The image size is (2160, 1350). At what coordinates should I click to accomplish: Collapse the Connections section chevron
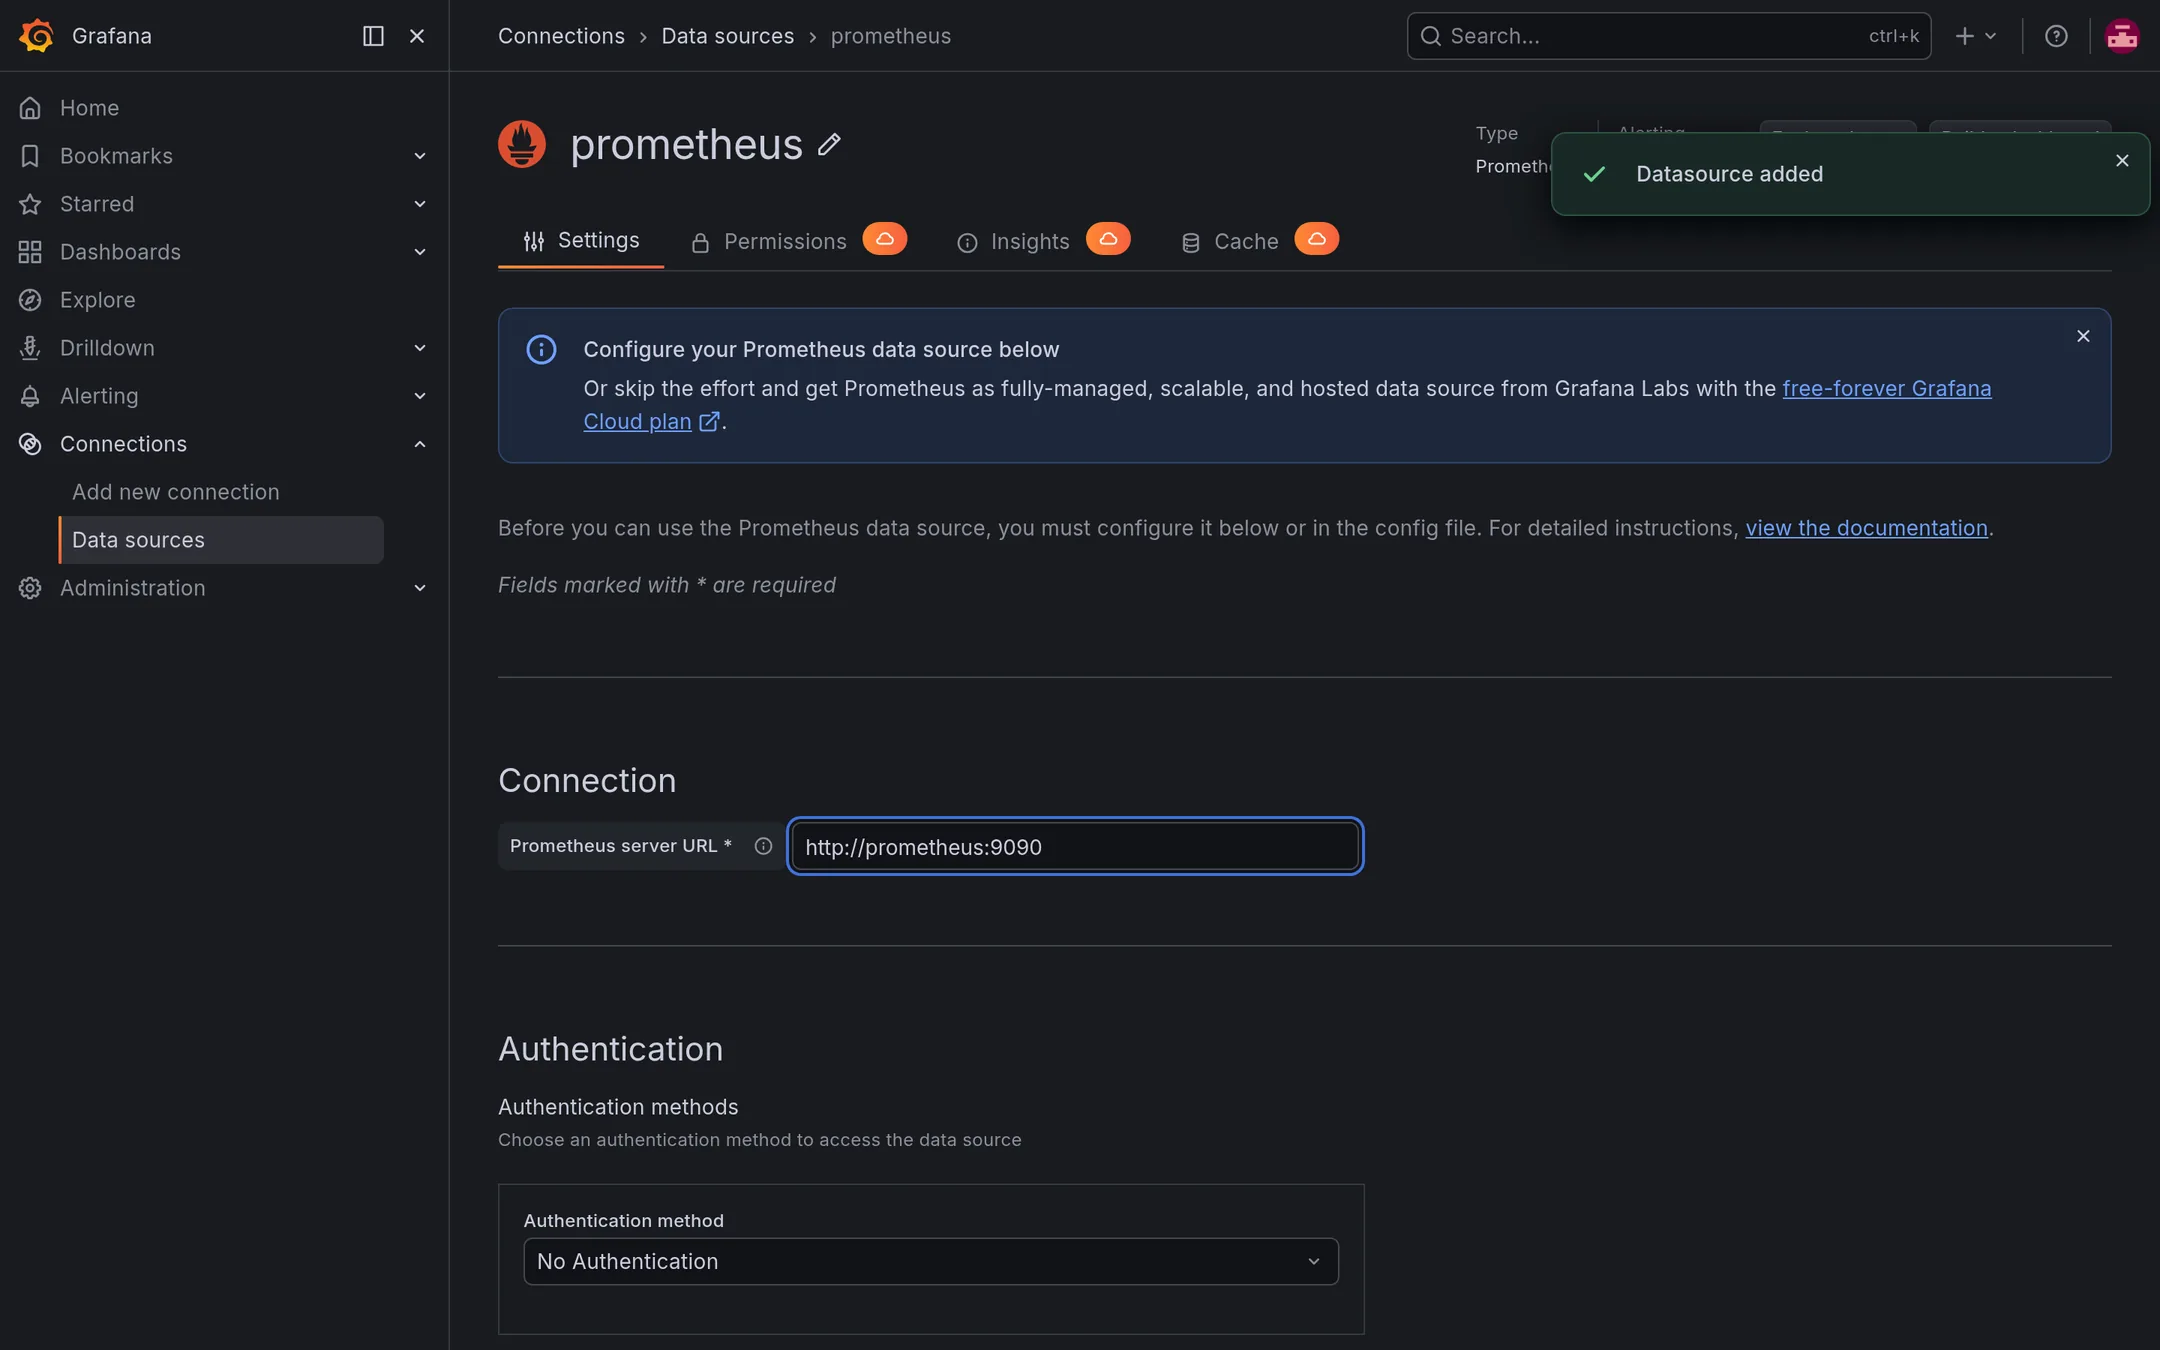[x=420, y=444]
